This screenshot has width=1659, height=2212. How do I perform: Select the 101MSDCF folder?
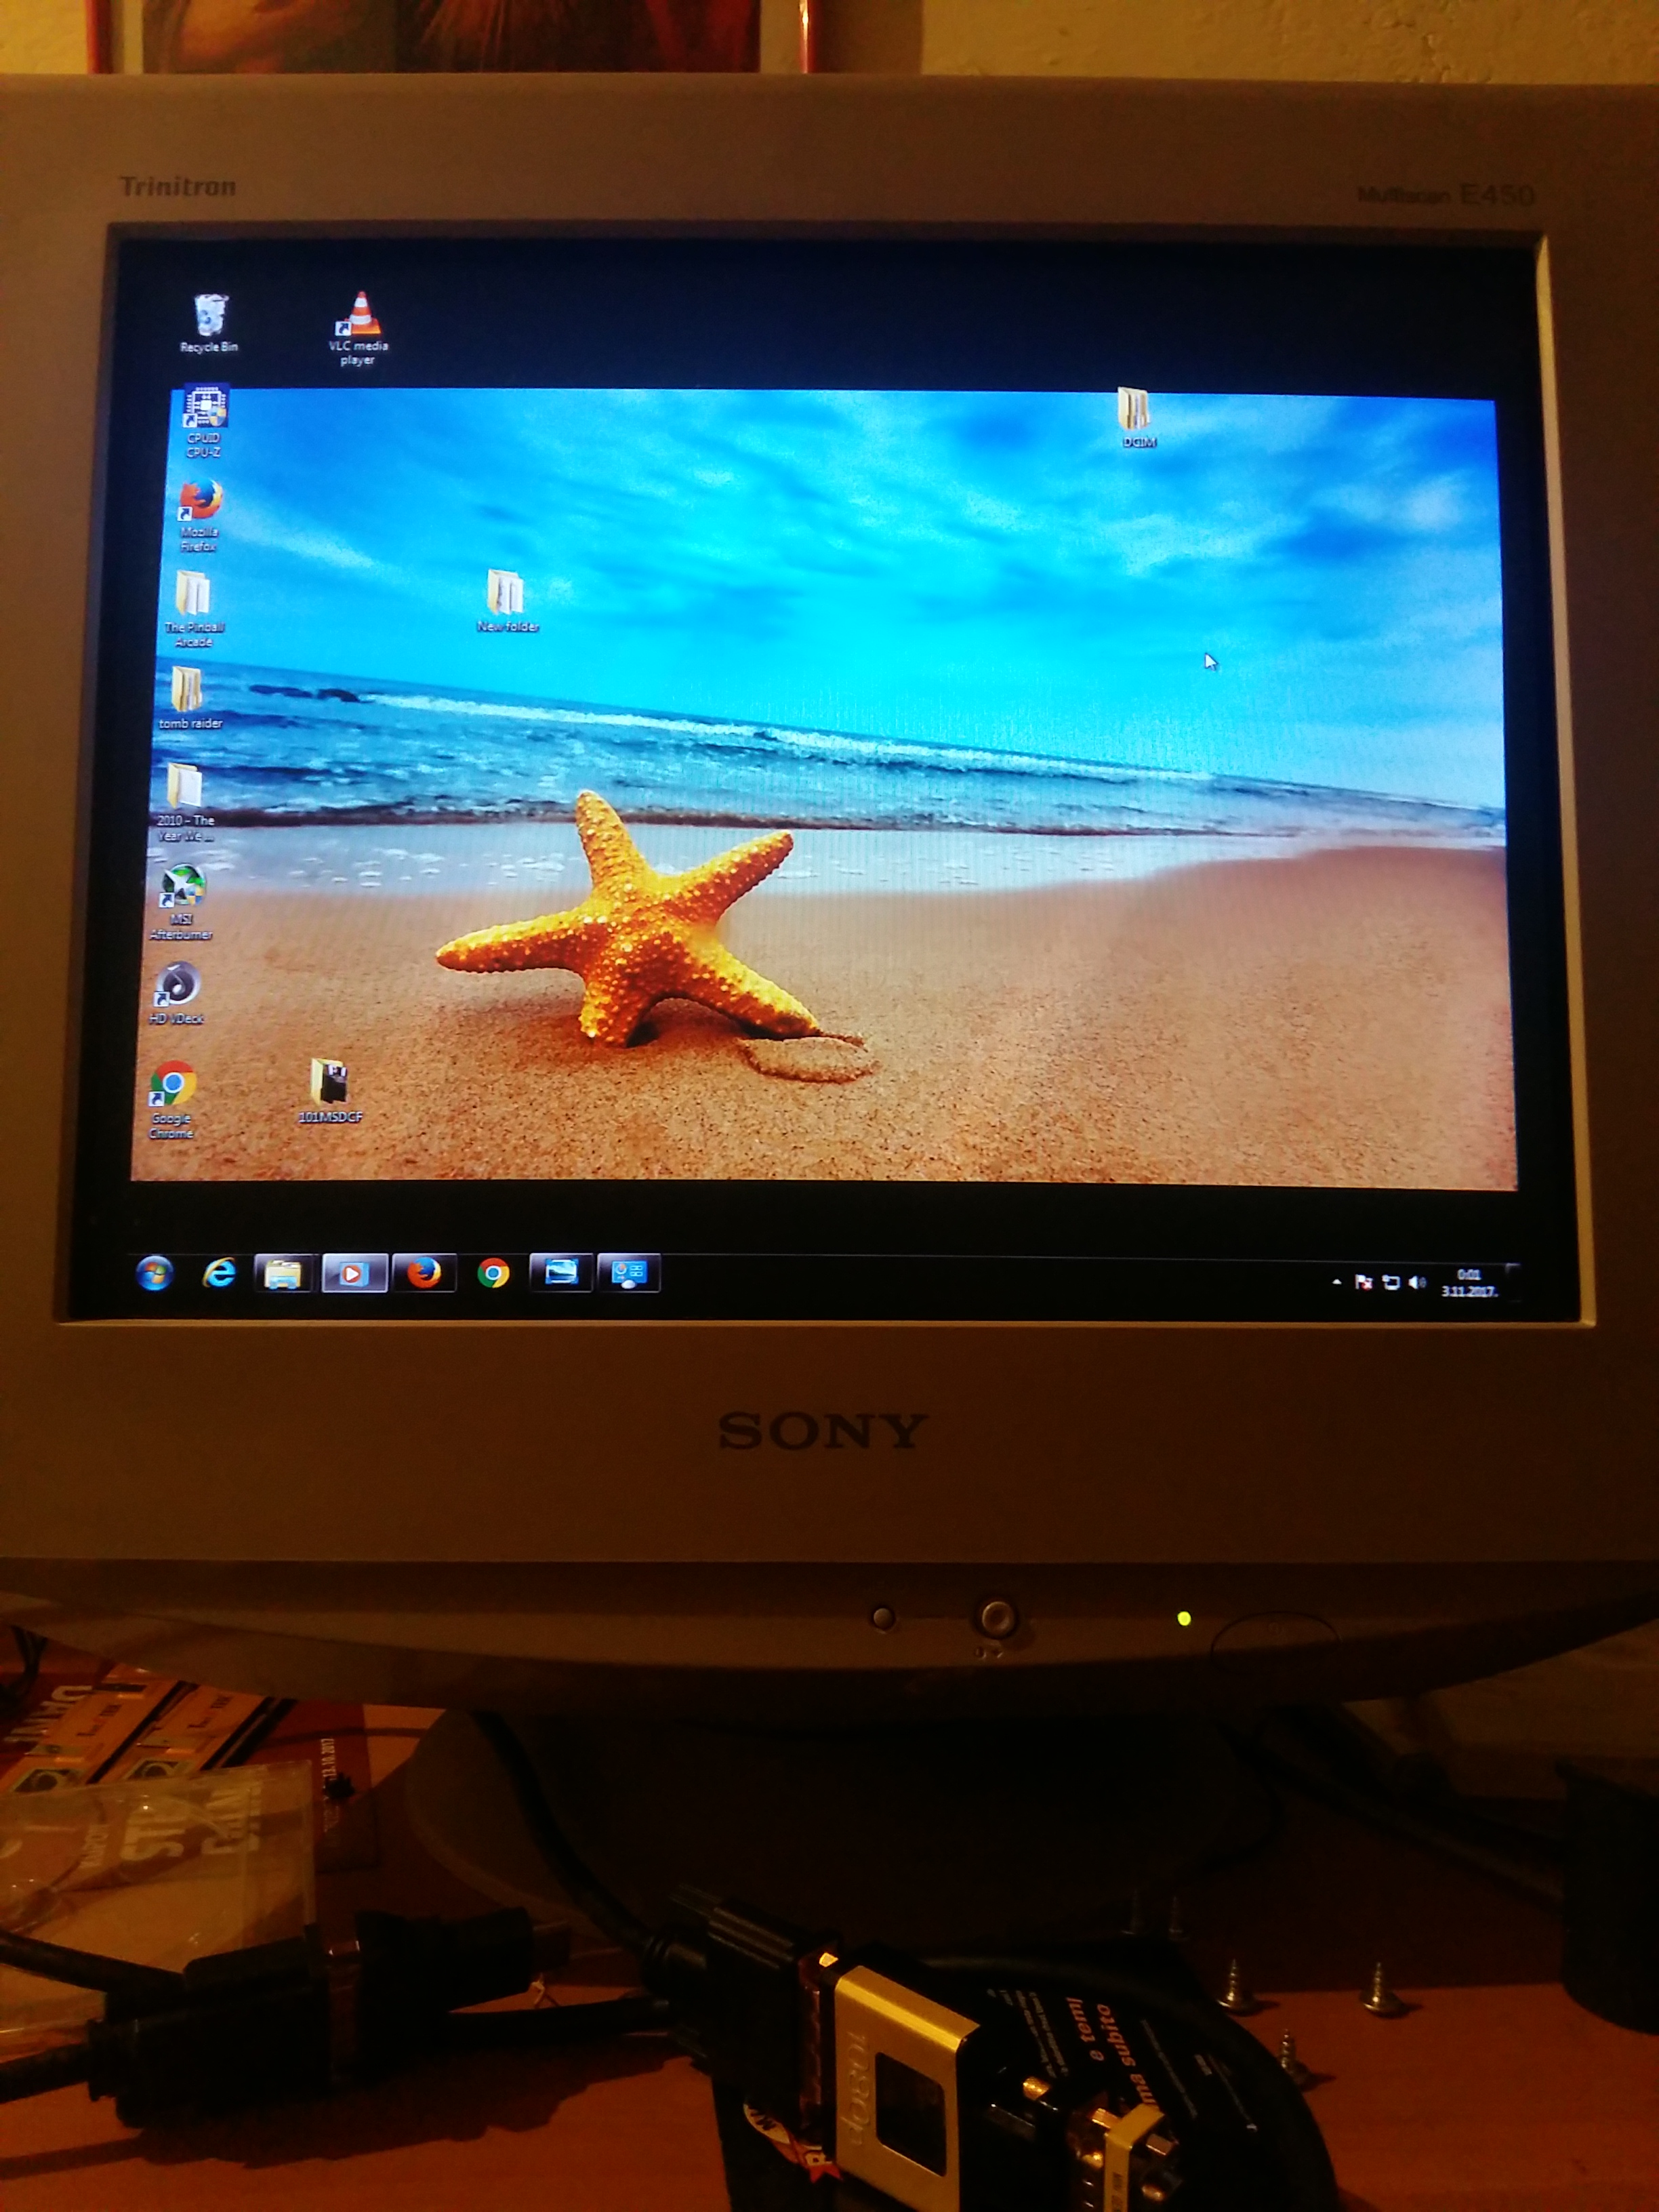(329, 1084)
